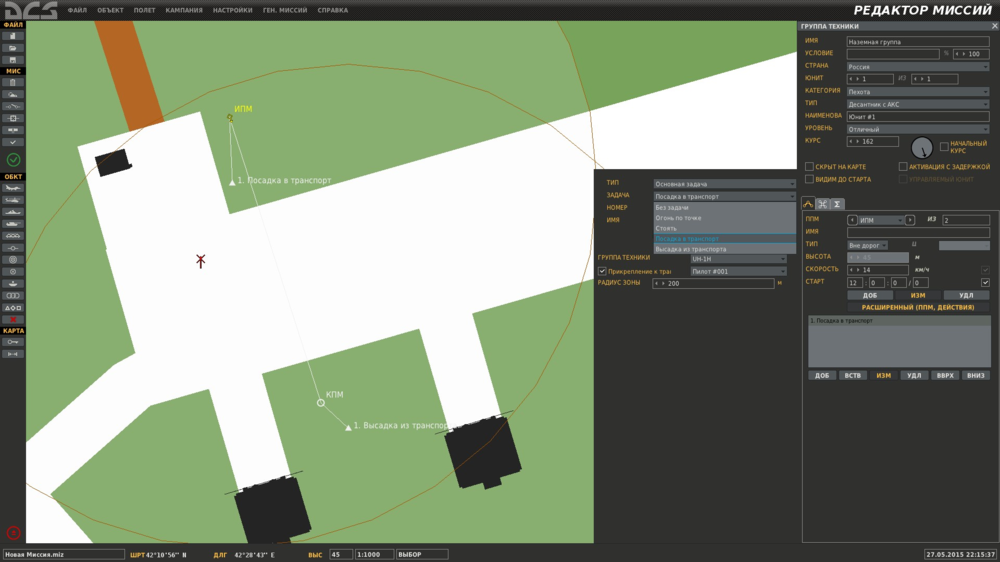Select 1. Посадка в транспорт list row

[x=899, y=321]
